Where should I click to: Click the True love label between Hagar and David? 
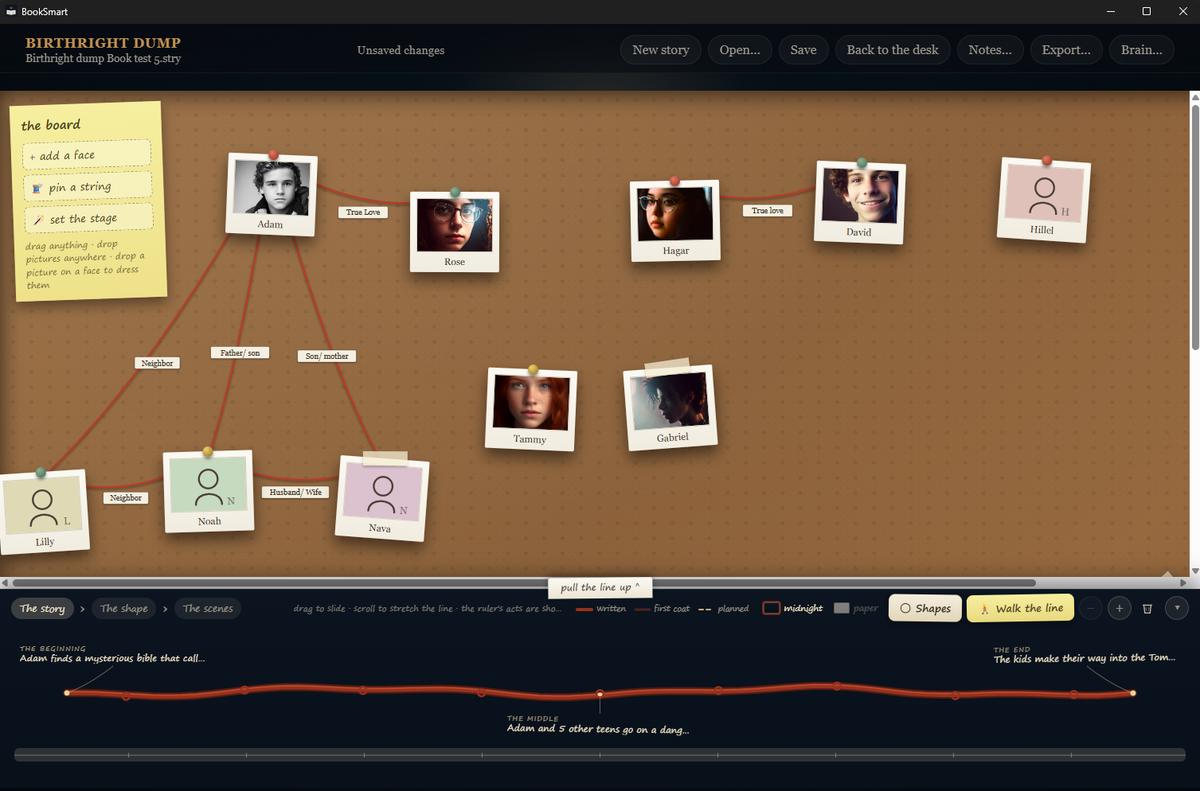[x=768, y=210]
